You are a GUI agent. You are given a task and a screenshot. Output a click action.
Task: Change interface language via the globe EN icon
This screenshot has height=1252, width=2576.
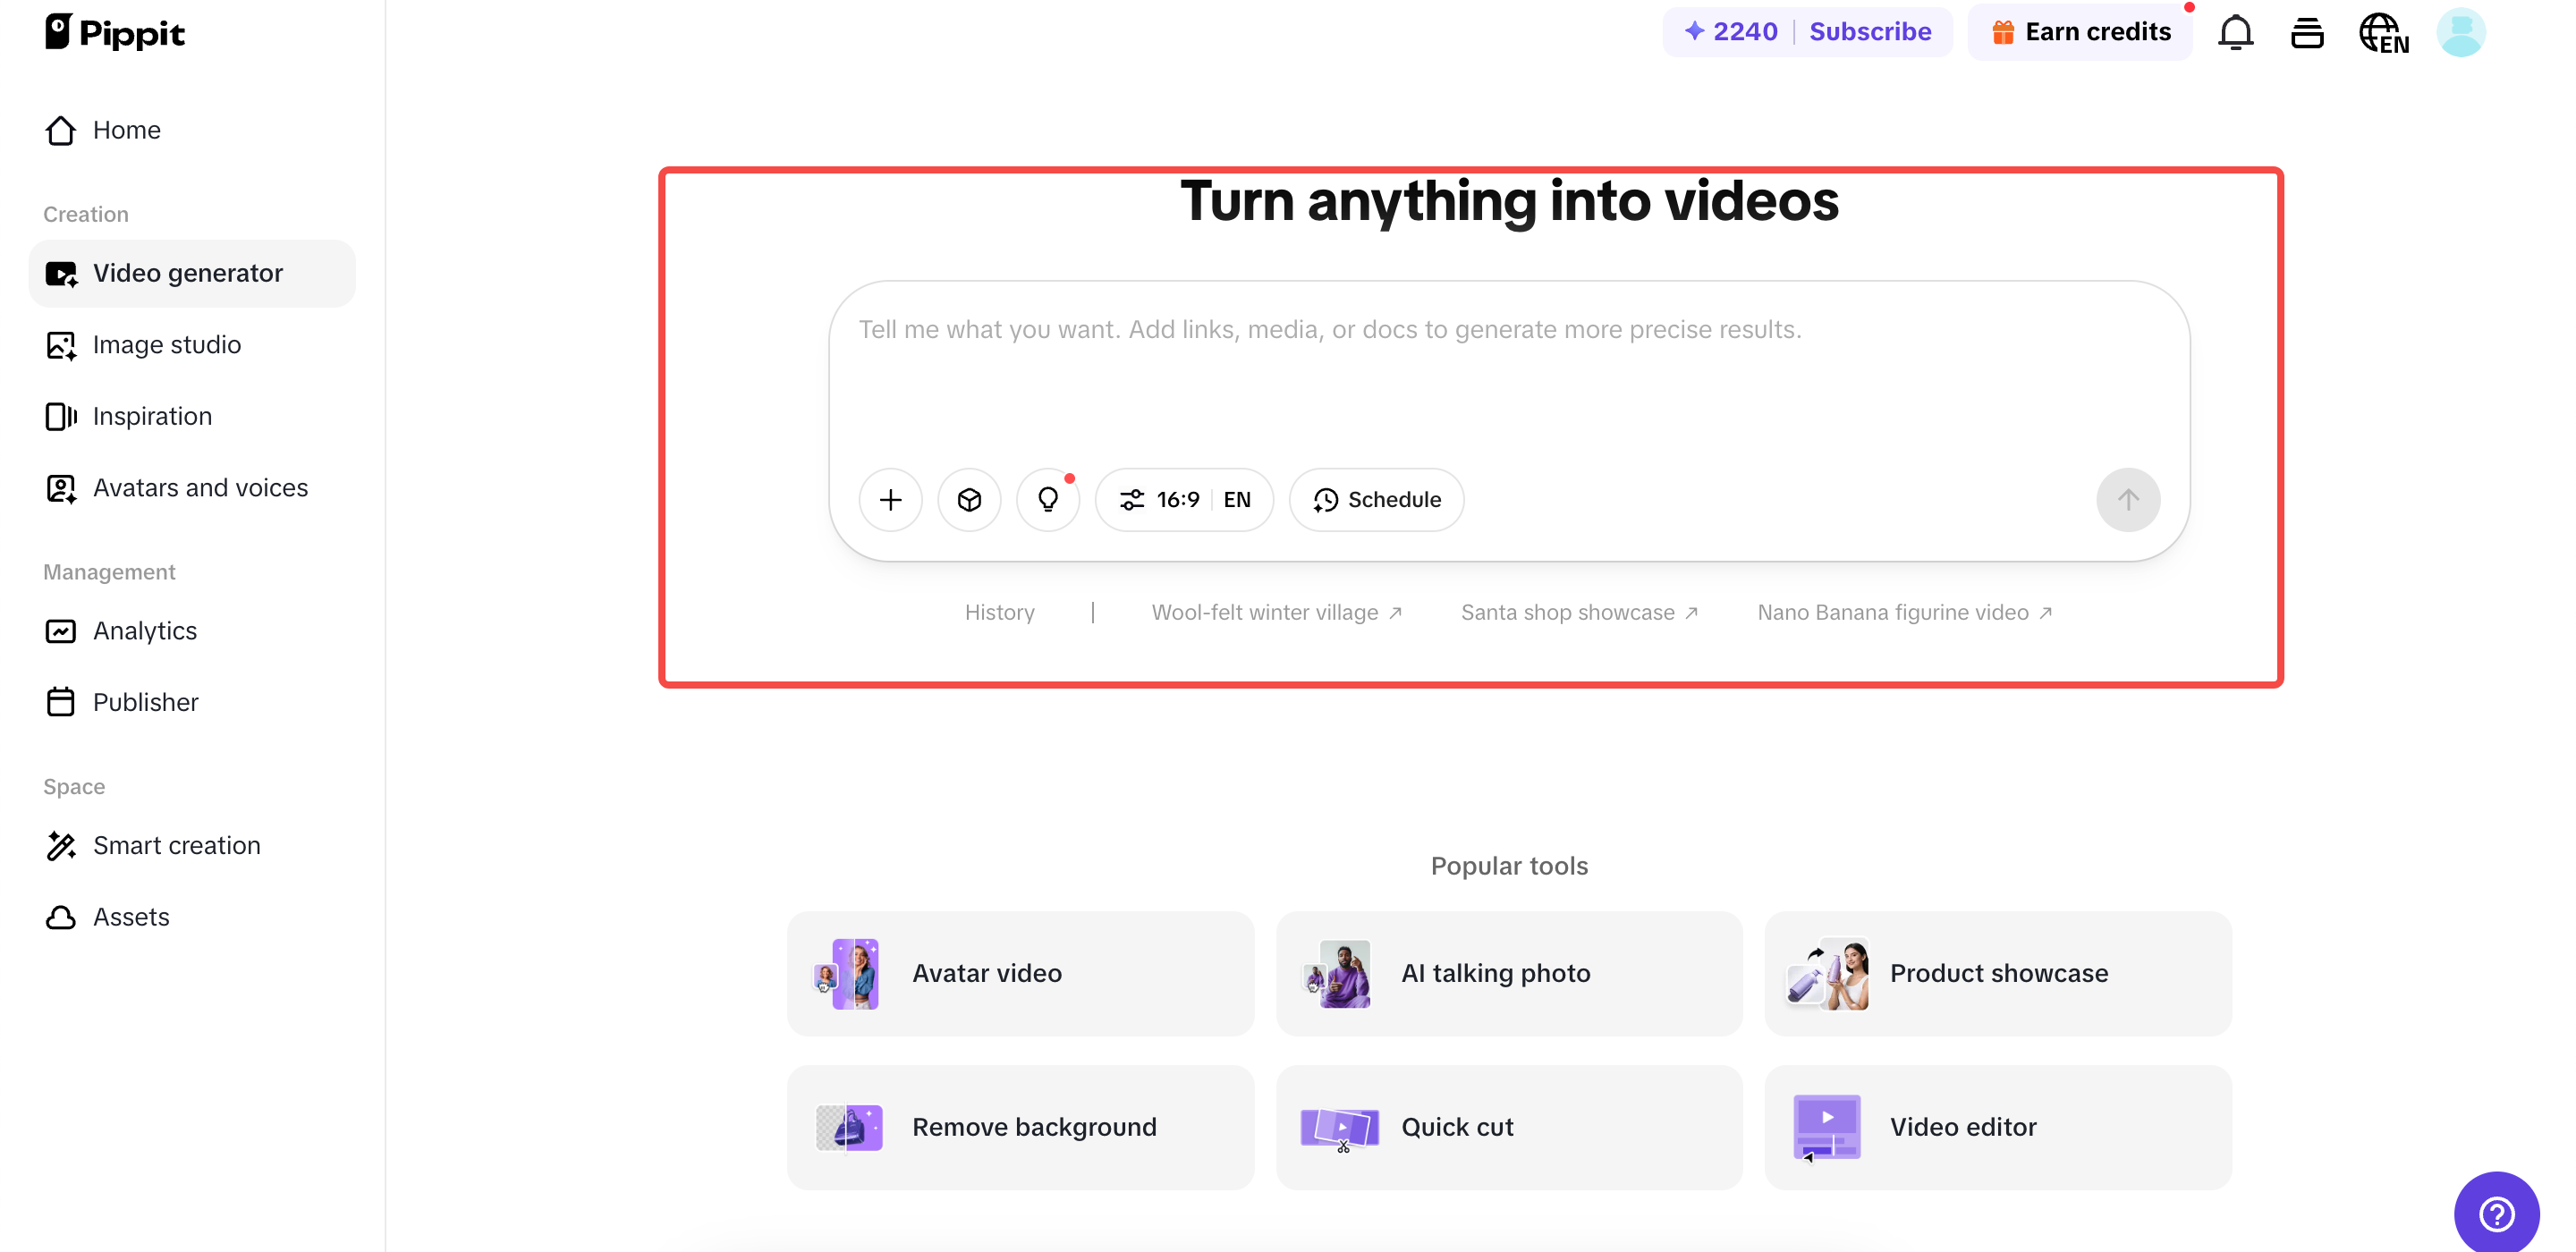2384,32
